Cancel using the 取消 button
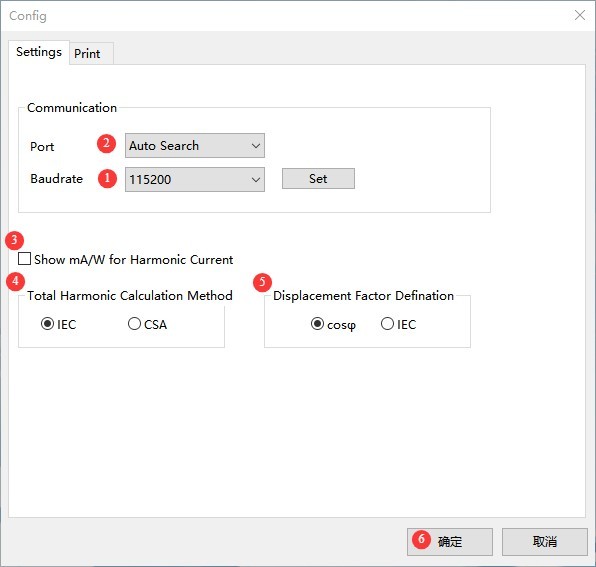 click(x=545, y=542)
